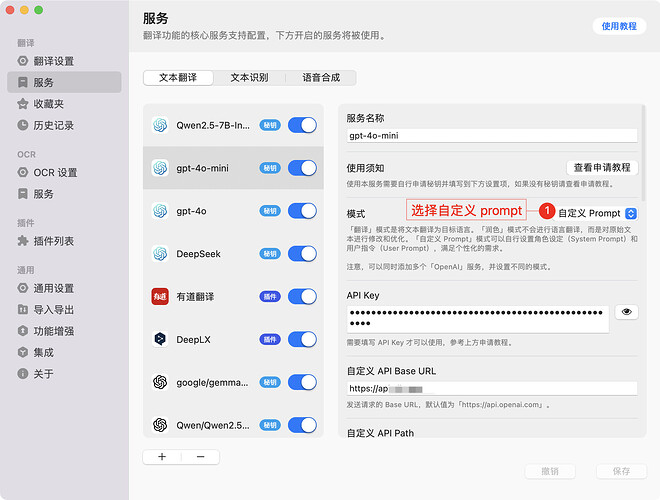Select the google/gemma... service row name
This screenshot has height=500, width=660.
[x=212, y=382]
